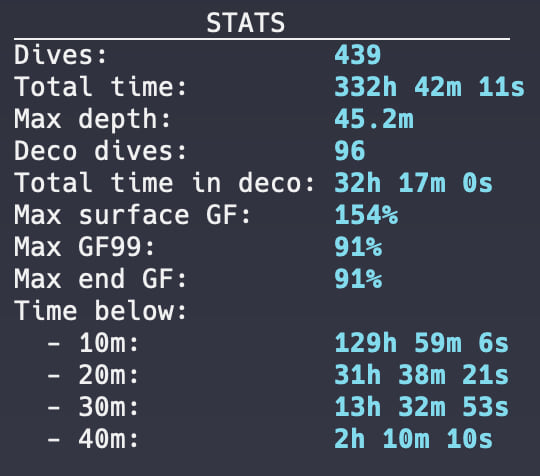This screenshot has width=540, height=476.
Task: Select the 'Total time in deco:' label
Action: coord(164,183)
